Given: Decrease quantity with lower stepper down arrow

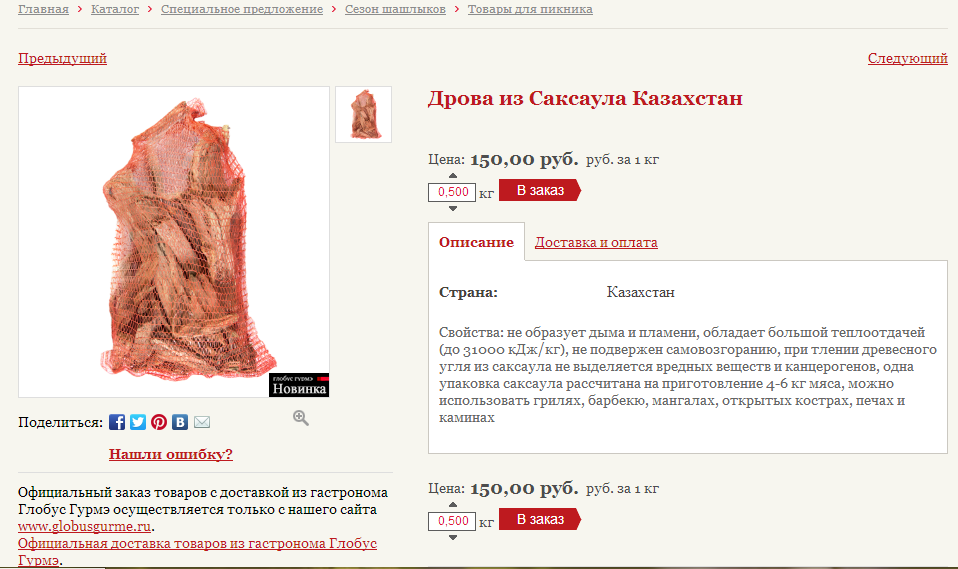Looking at the screenshot, I should (453, 538).
